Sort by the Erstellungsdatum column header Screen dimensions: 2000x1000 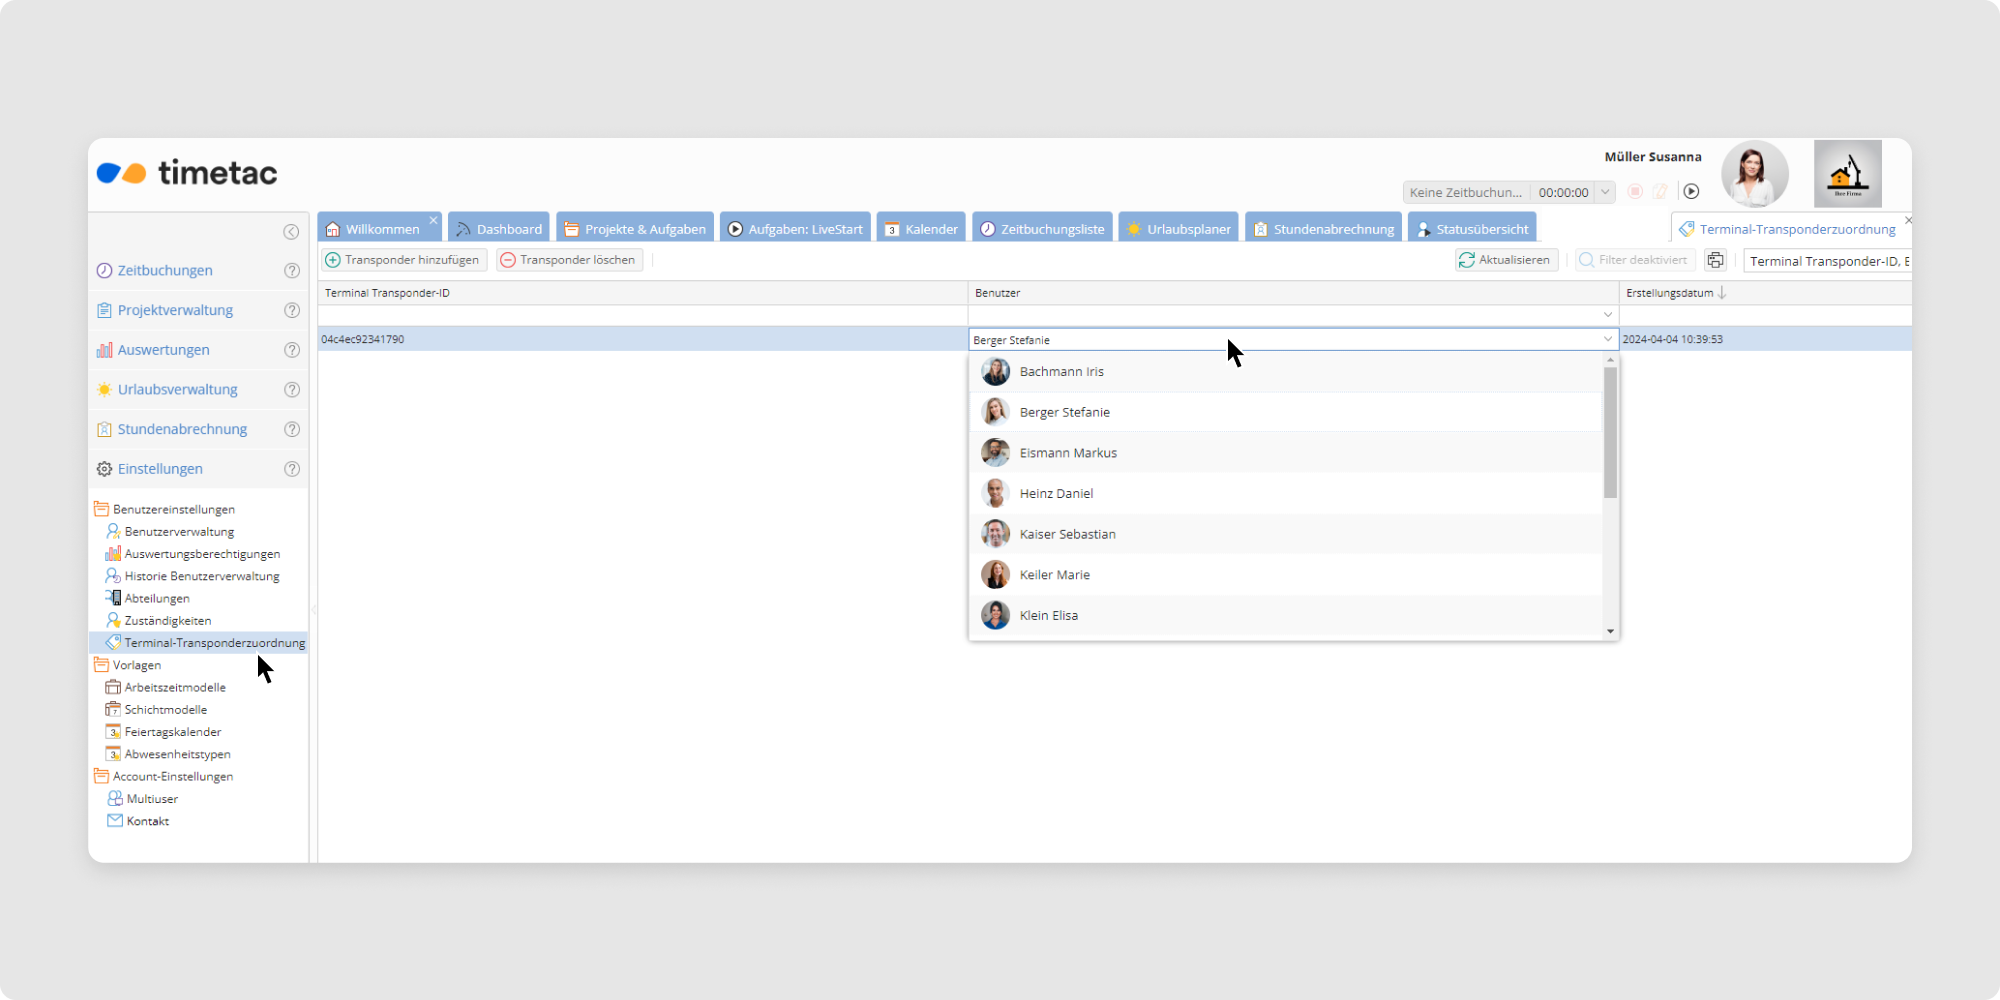1669,293
